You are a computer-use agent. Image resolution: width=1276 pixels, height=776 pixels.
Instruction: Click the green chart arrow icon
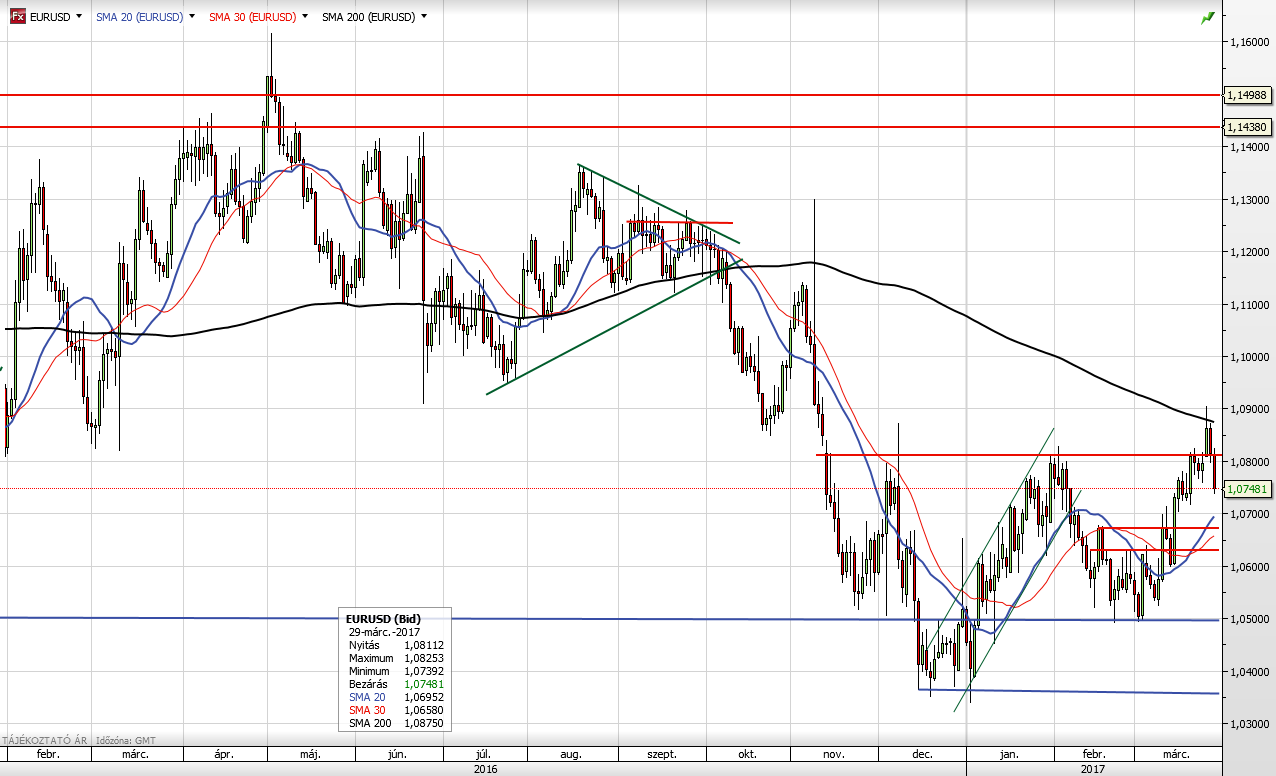pyautogui.click(x=1208, y=17)
